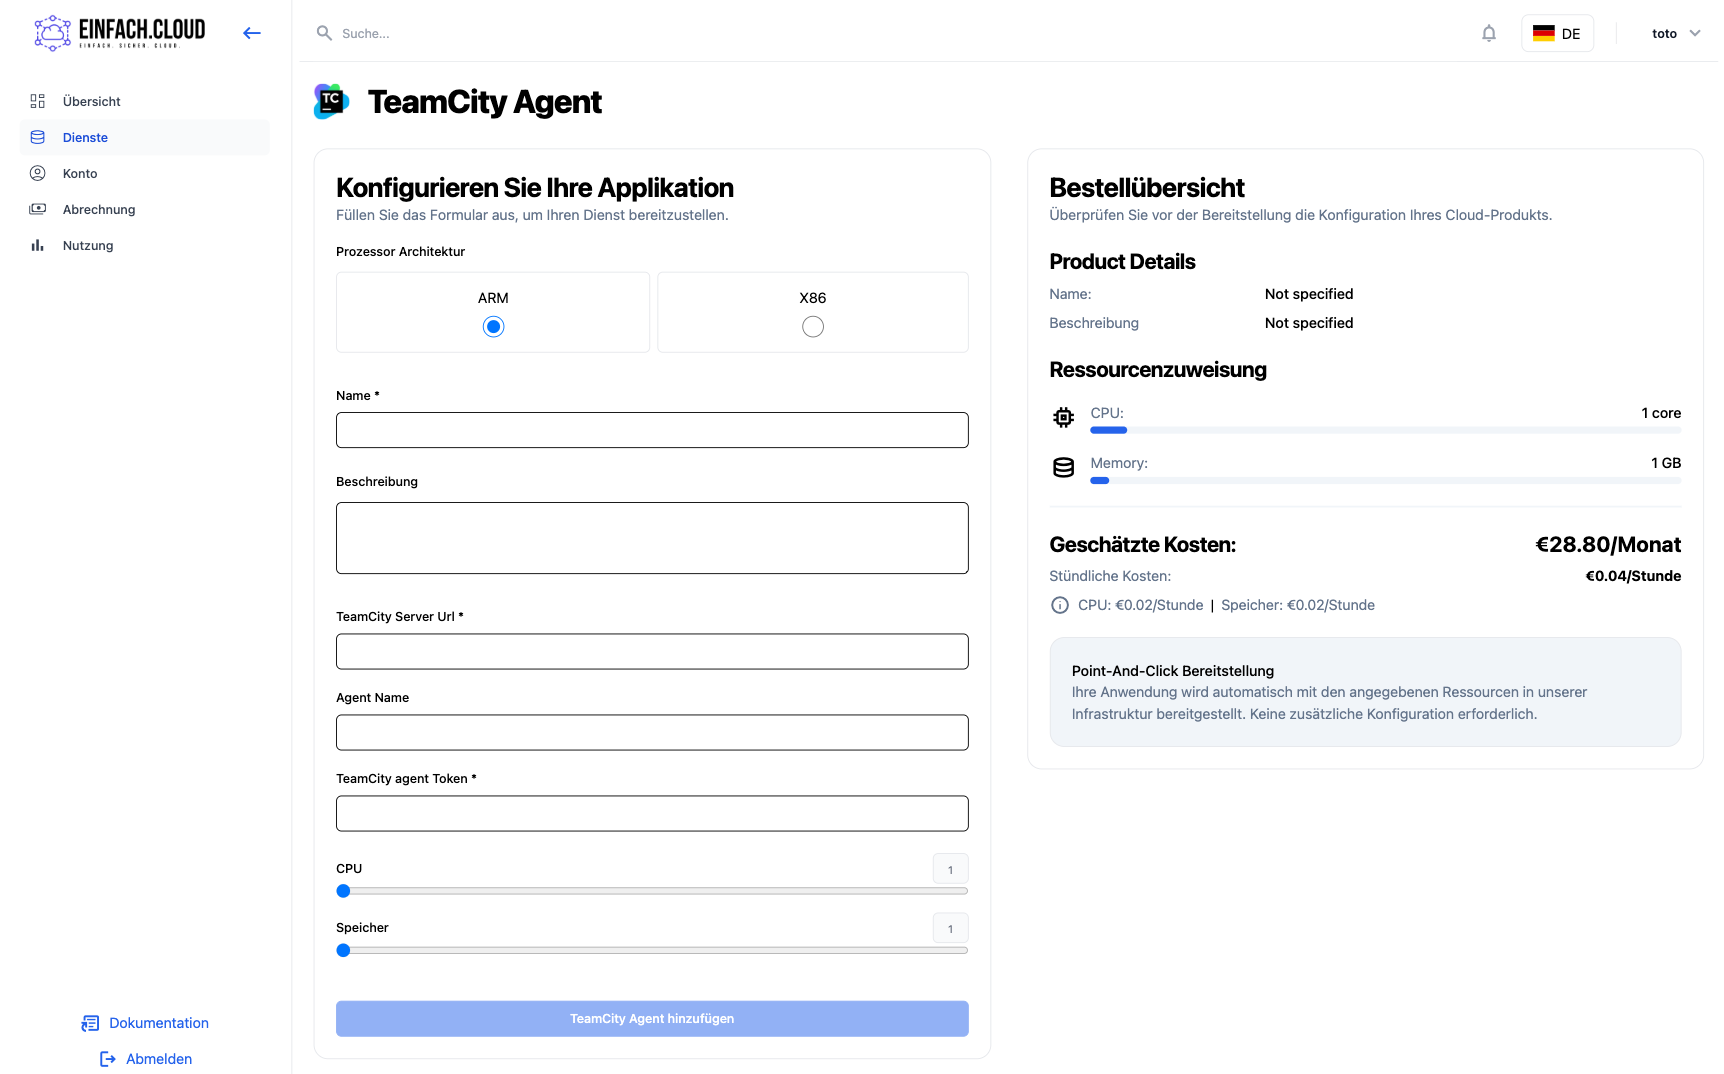Click the search magnifier icon
This screenshot has width=1724, height=1074.
324,33
